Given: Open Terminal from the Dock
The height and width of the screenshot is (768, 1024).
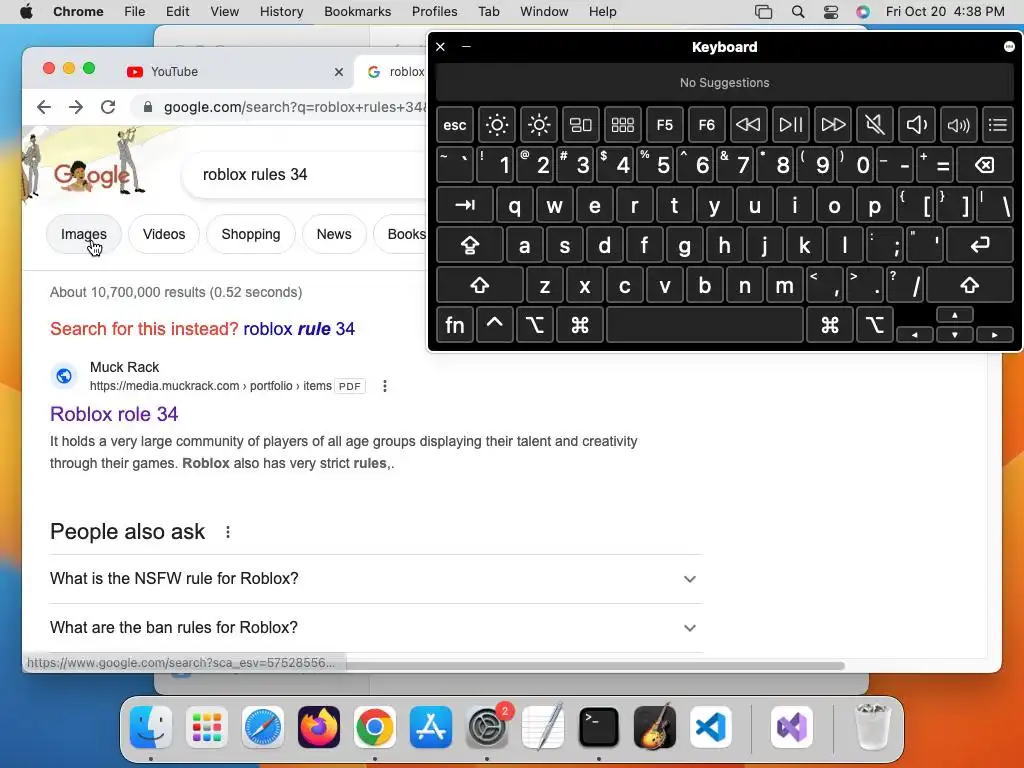Looking at the screenshot, I should [x=599, y=727].
